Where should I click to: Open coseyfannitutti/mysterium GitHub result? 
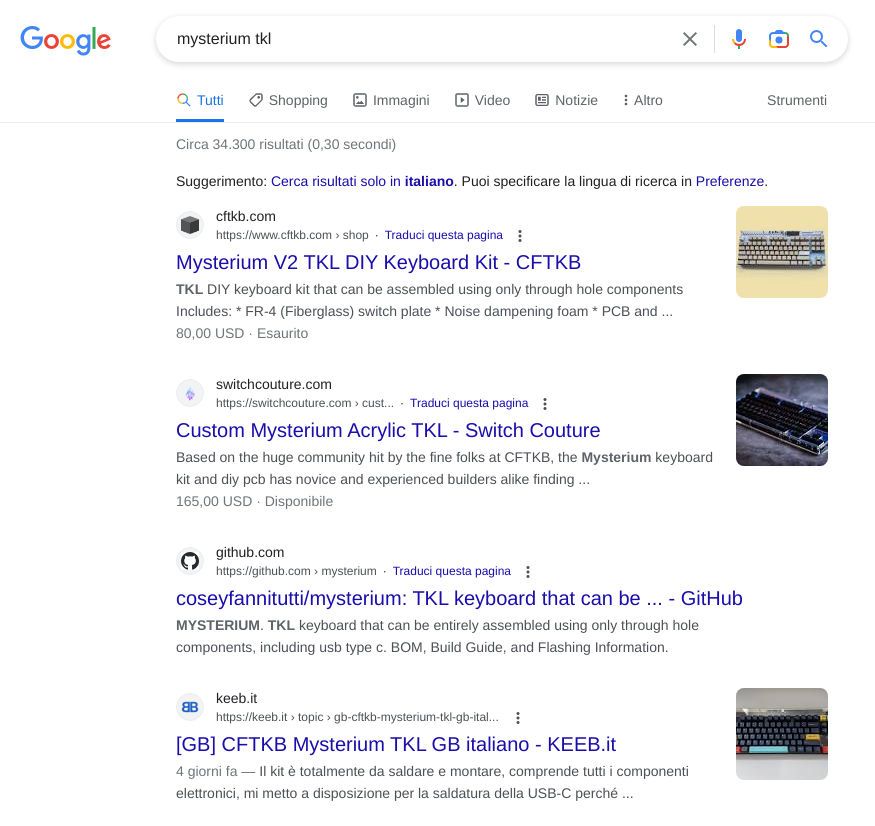click(459, 598)
